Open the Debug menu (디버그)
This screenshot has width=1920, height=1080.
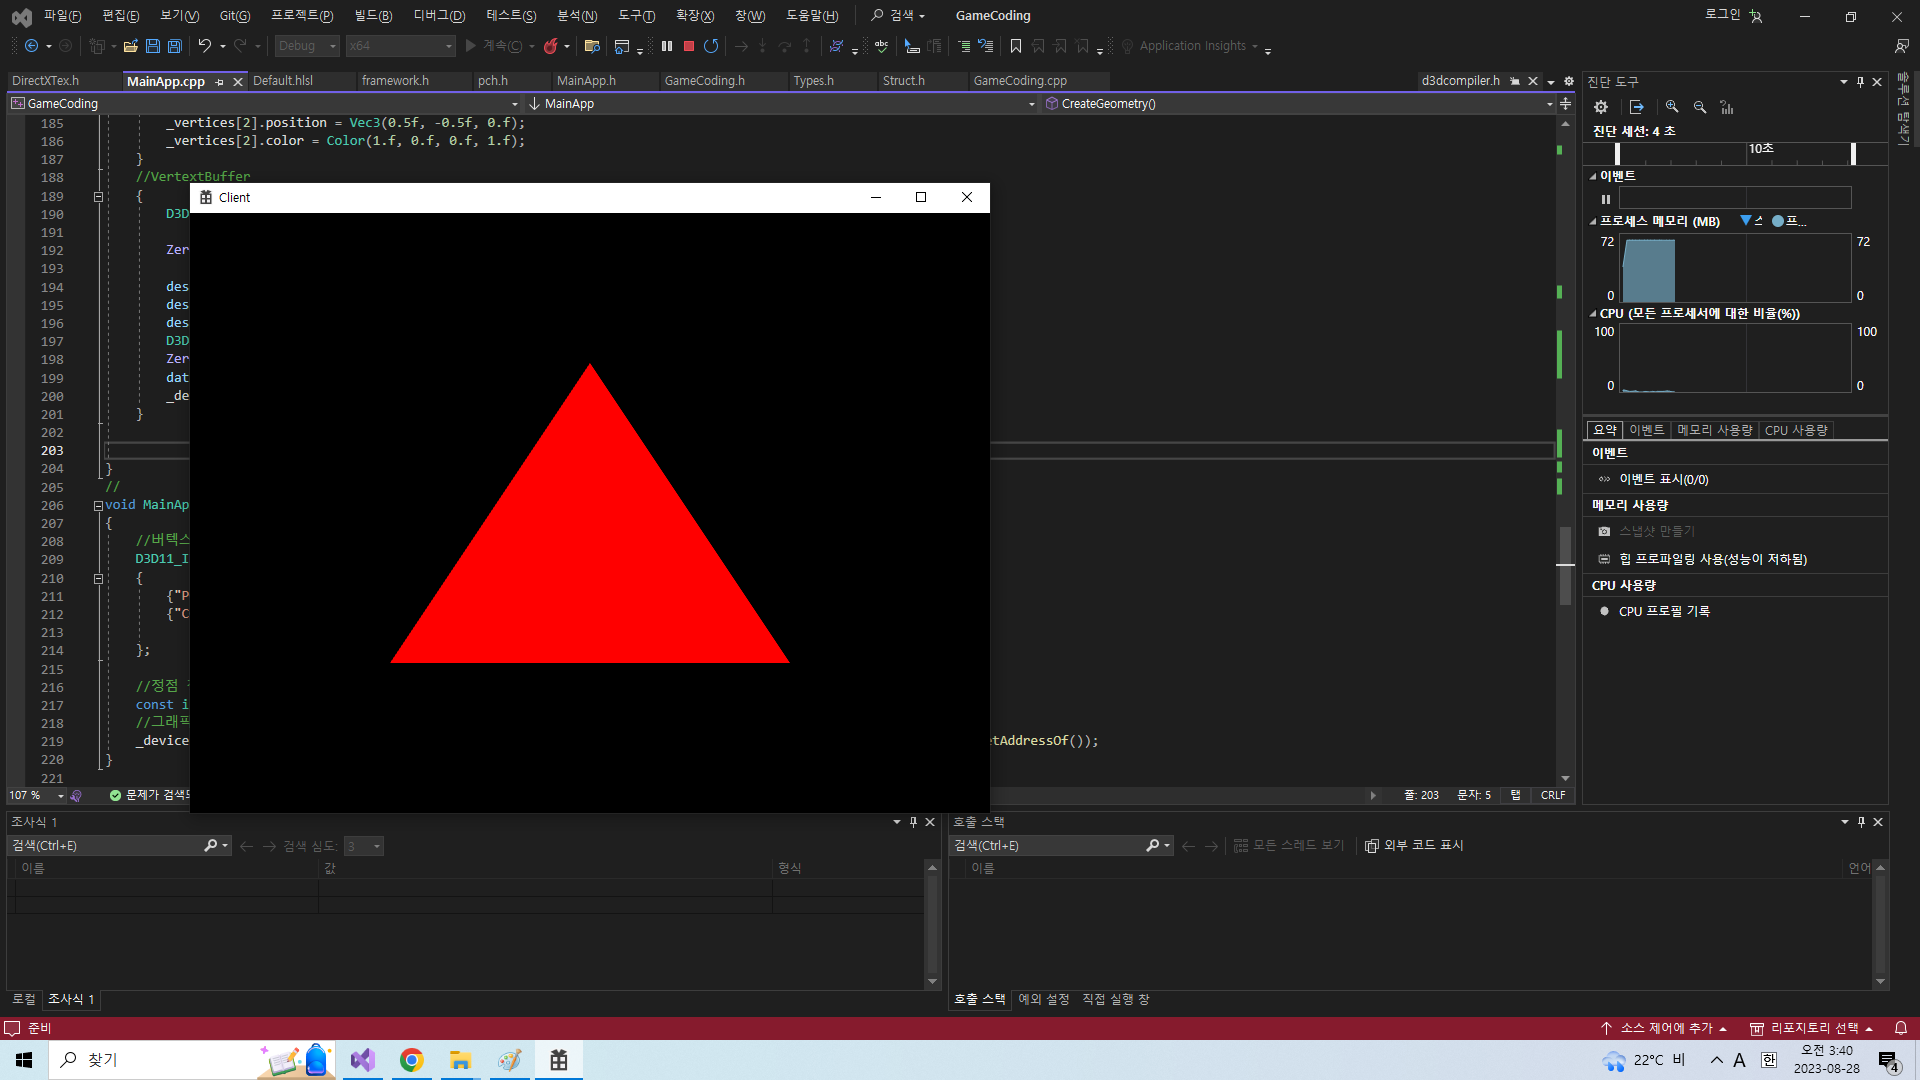click(x=439, y=16)
